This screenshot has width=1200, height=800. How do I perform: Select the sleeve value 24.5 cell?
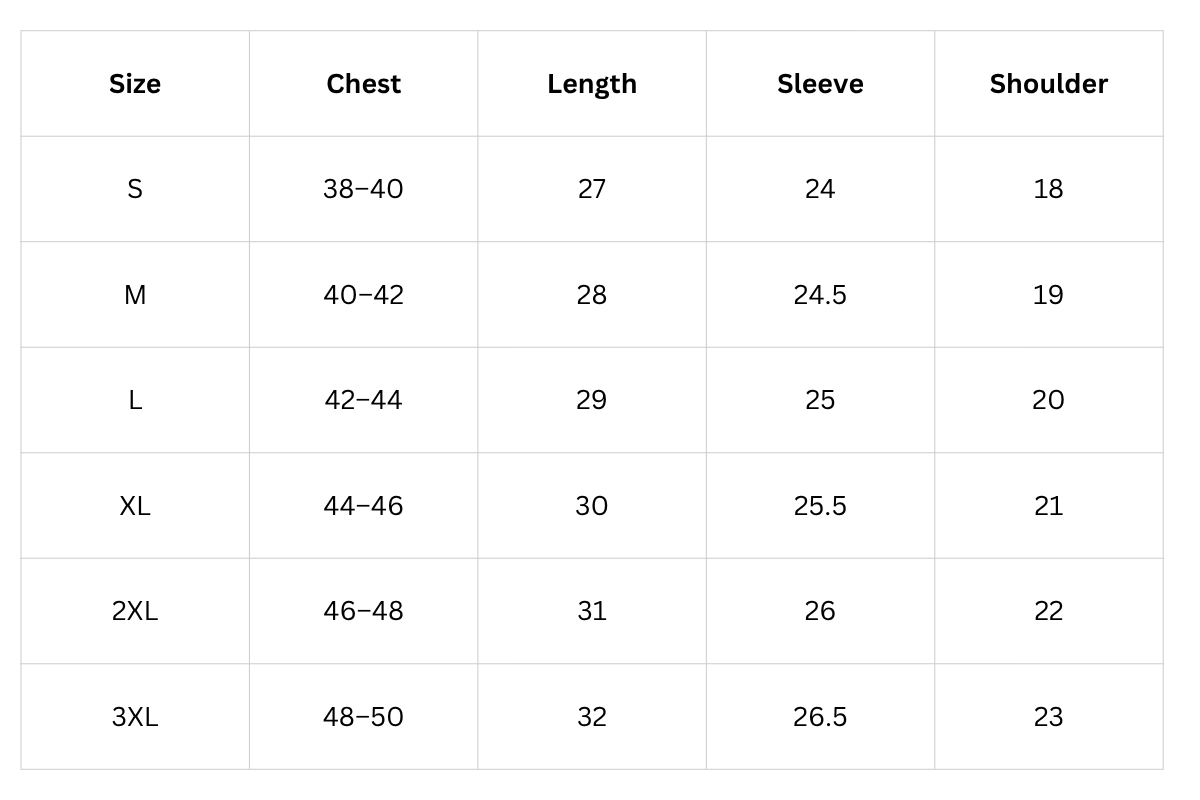[820, 295]
